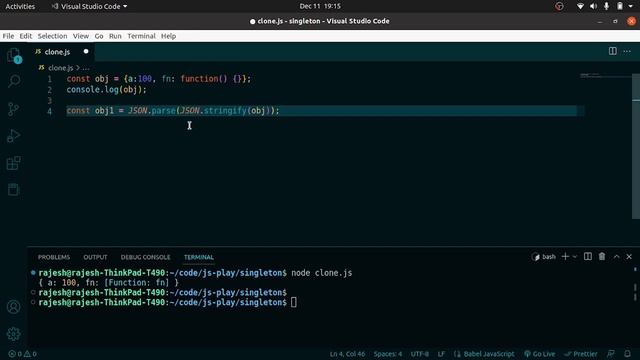
Task: Click the feedback icon in status bar
Action: pos(611,354)
